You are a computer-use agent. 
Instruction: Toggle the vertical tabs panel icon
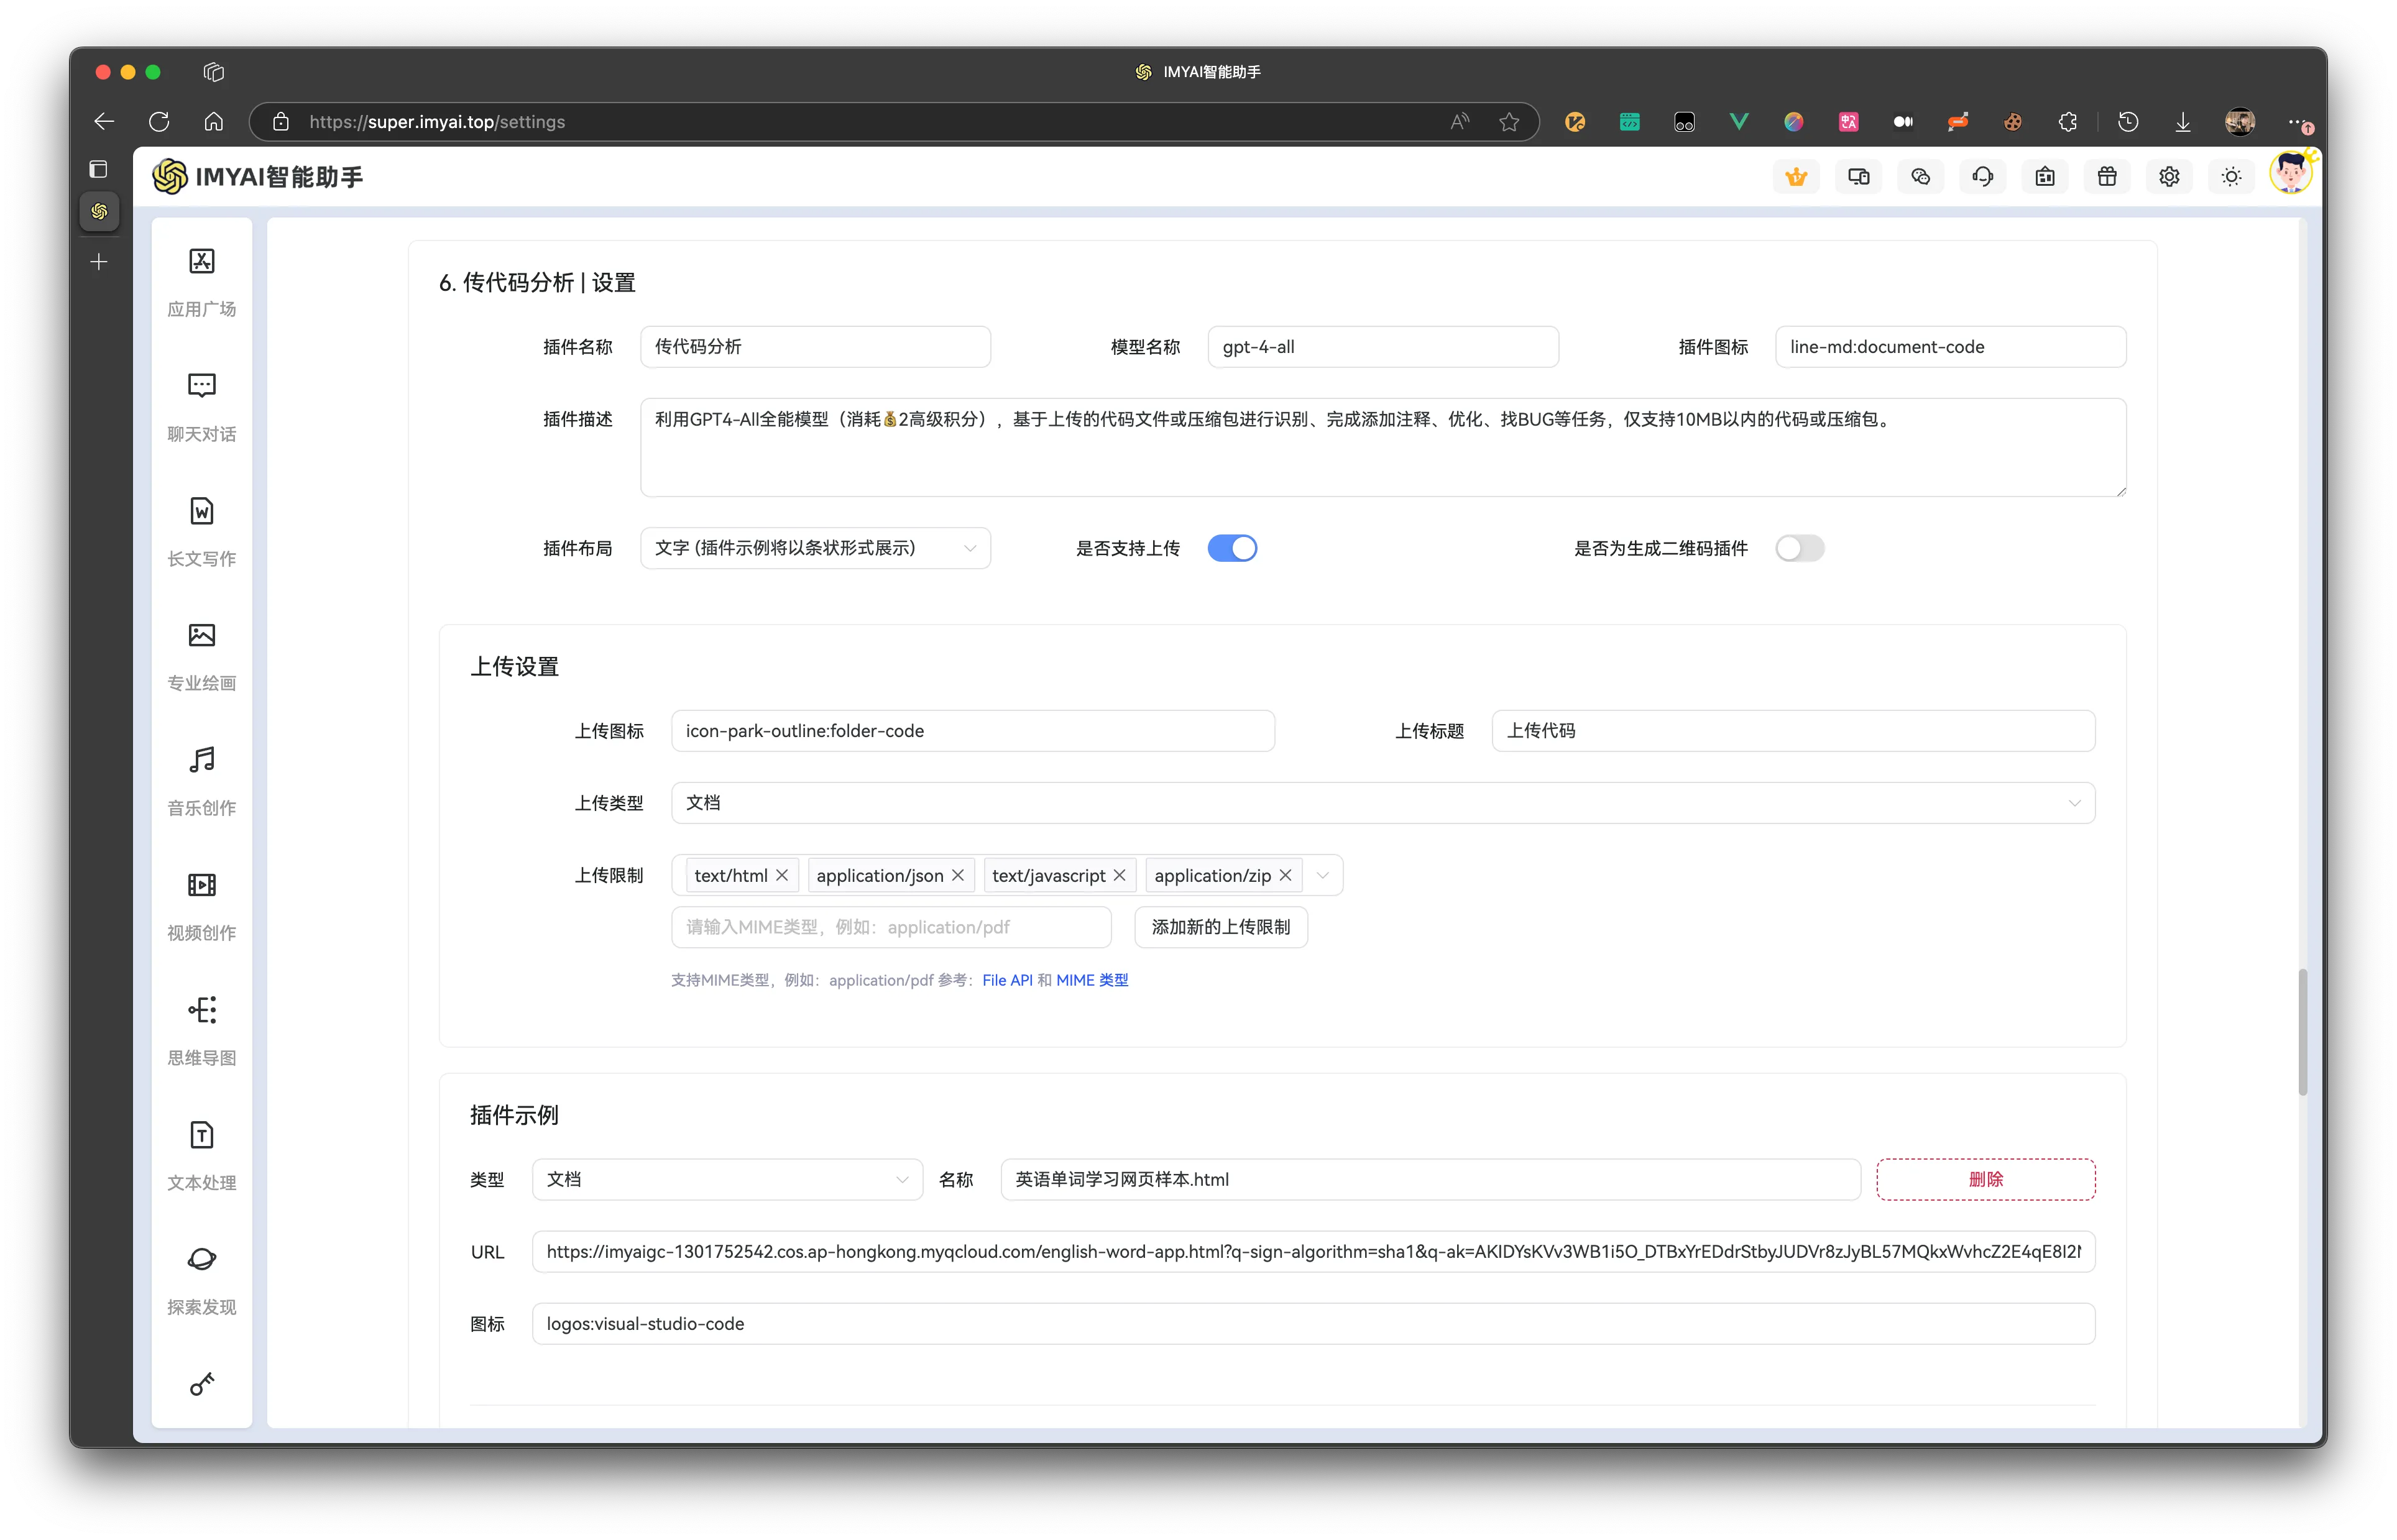98,169
